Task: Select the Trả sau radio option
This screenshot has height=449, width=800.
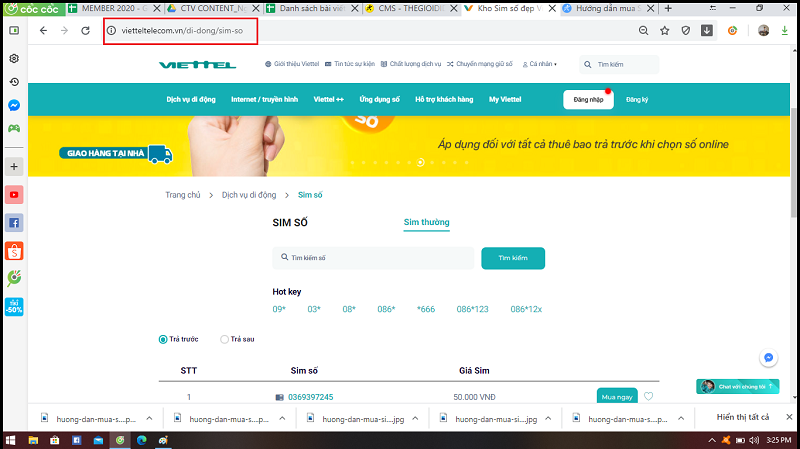Action: 224,339
